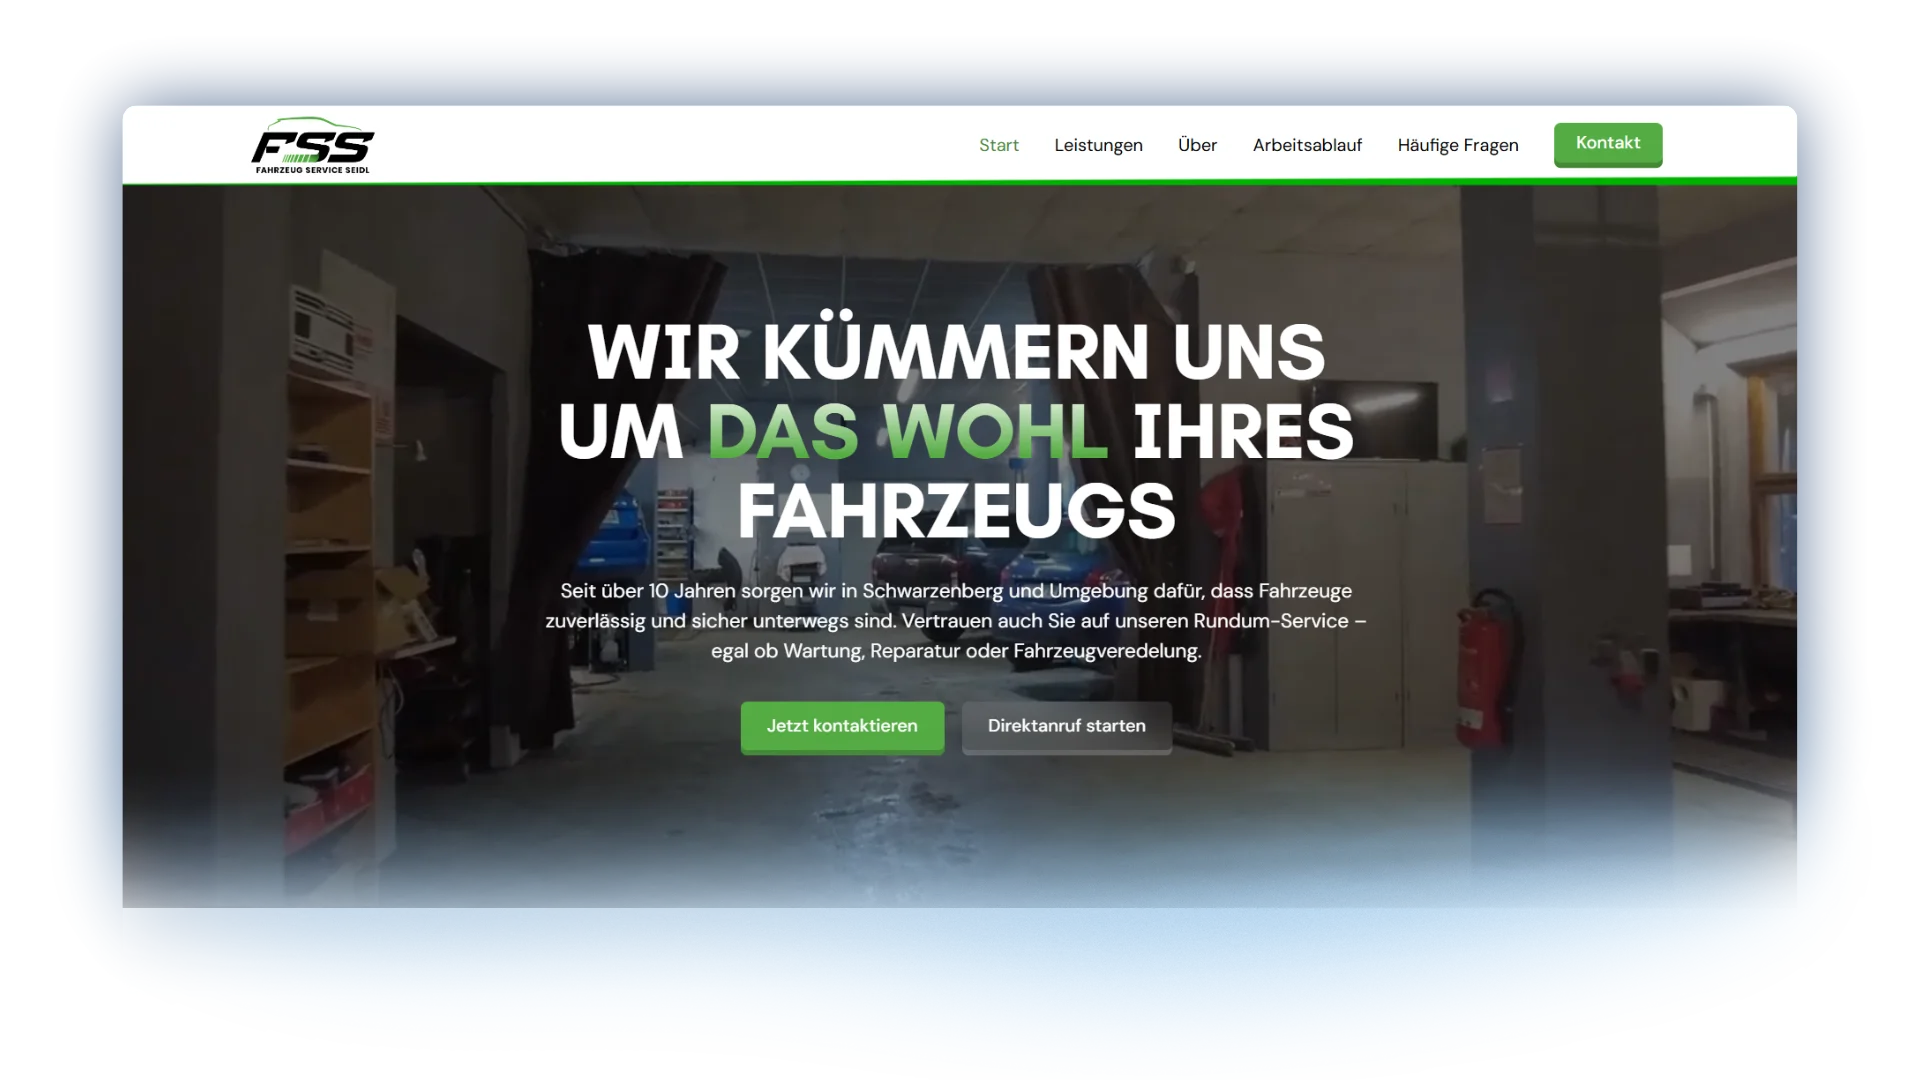Go to the Start nav link
The width and height of the screenshot is (1920, 1080).
click(998, 145)
